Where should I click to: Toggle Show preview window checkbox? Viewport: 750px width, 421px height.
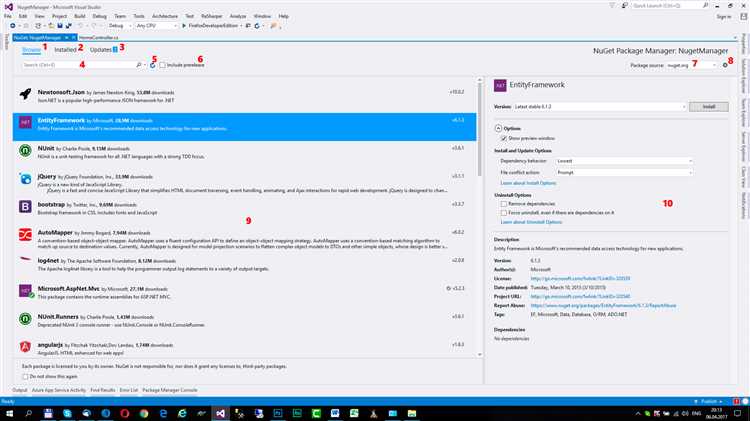tap(504, 138)
